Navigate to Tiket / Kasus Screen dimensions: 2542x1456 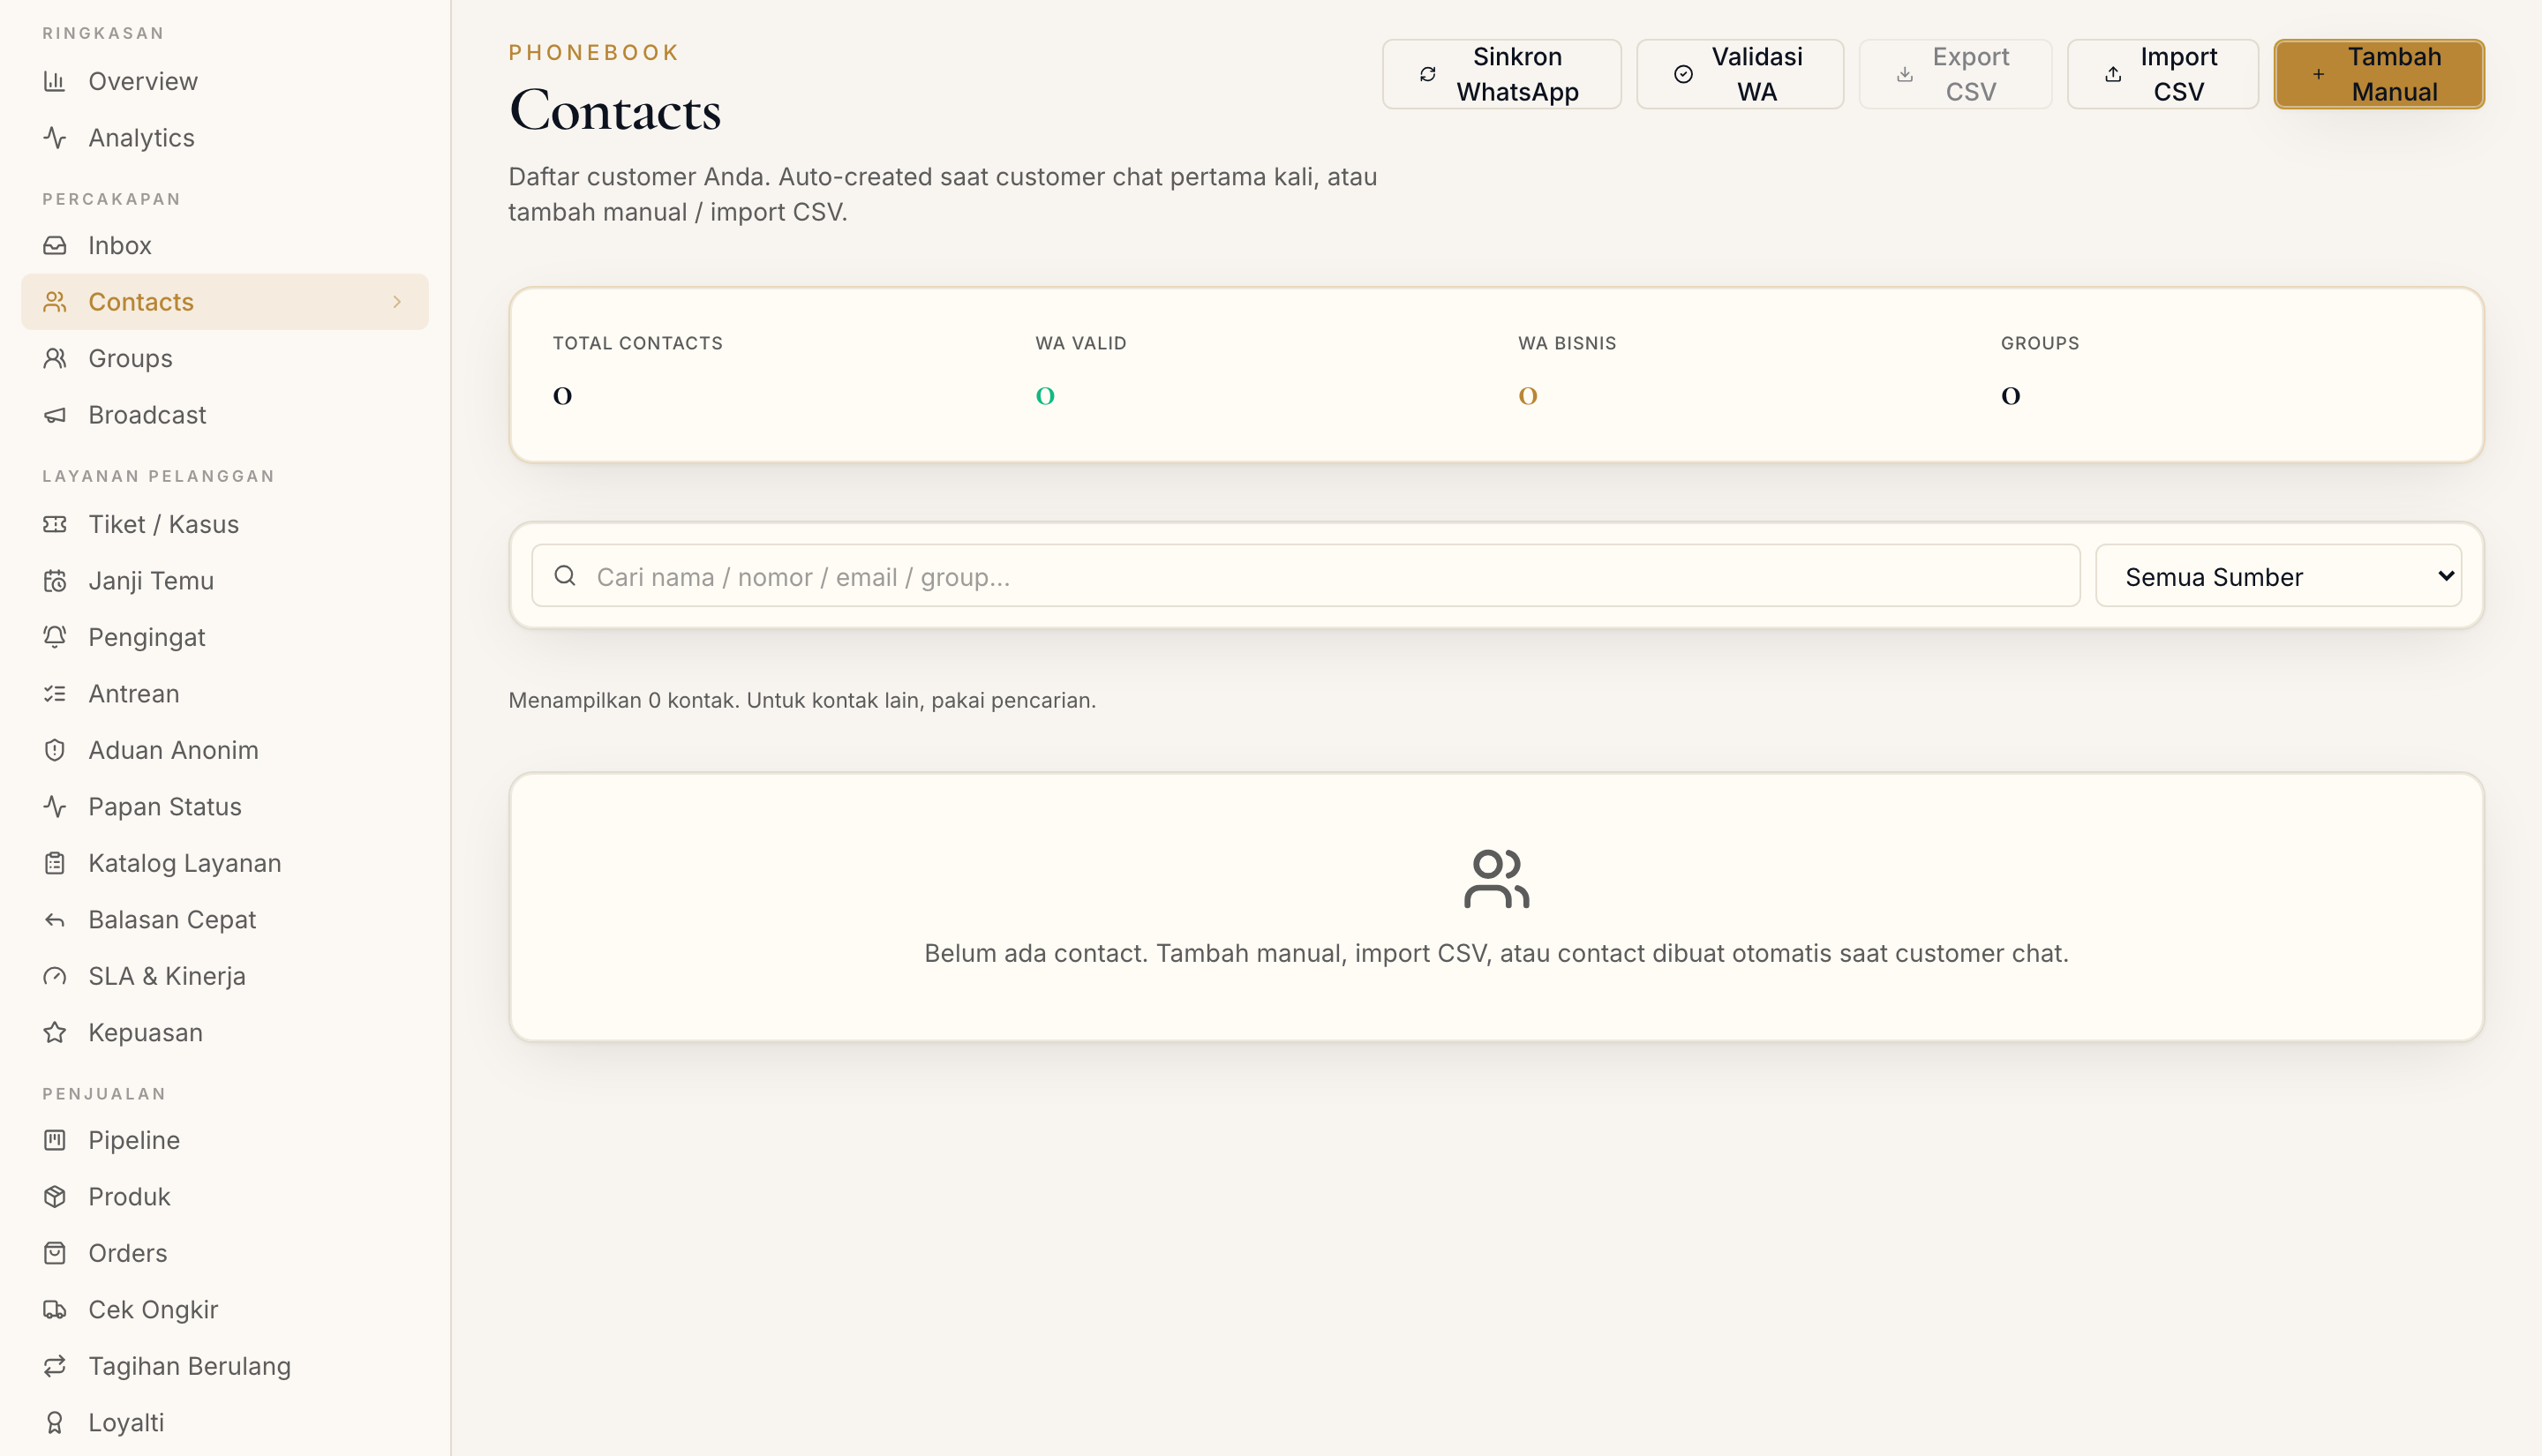(225, 524)
